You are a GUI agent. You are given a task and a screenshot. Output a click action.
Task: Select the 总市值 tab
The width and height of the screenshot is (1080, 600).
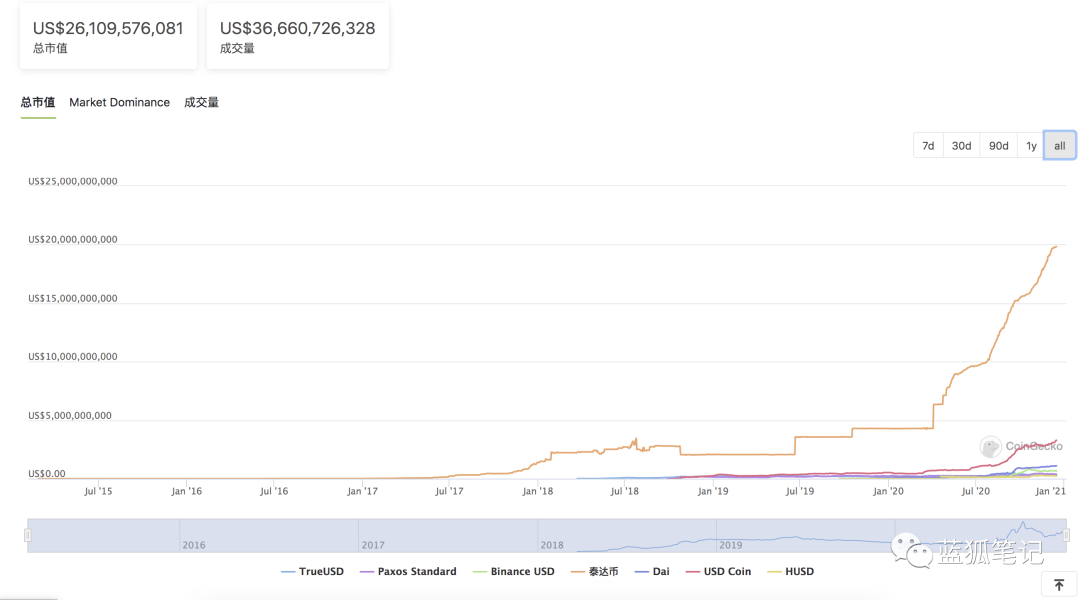click(38, 103)
